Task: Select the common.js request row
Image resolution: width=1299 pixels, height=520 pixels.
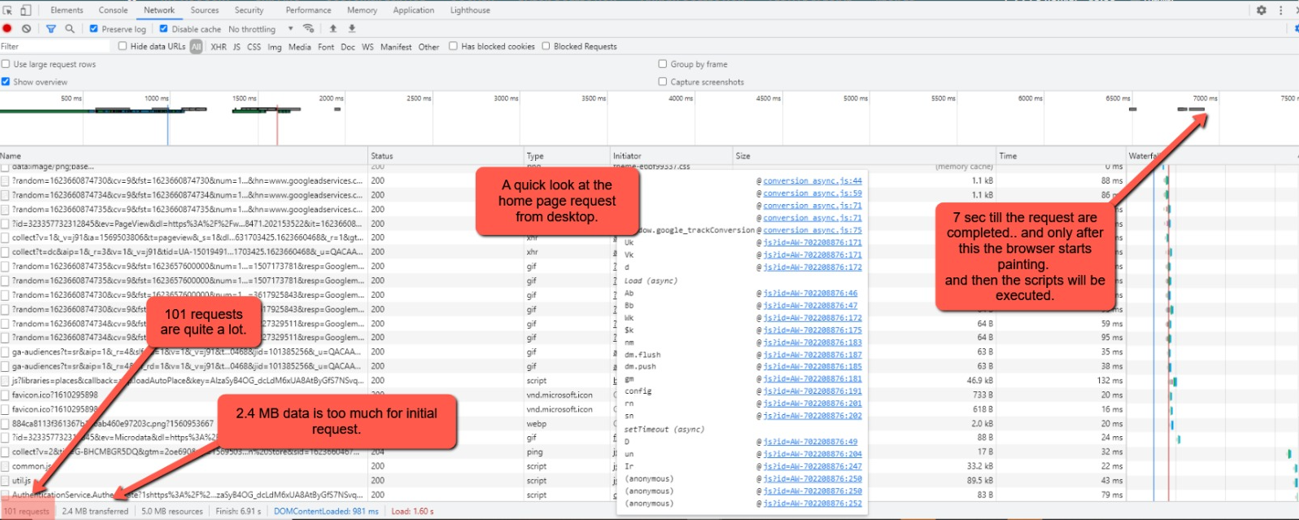Action: (x=184, y=466)
